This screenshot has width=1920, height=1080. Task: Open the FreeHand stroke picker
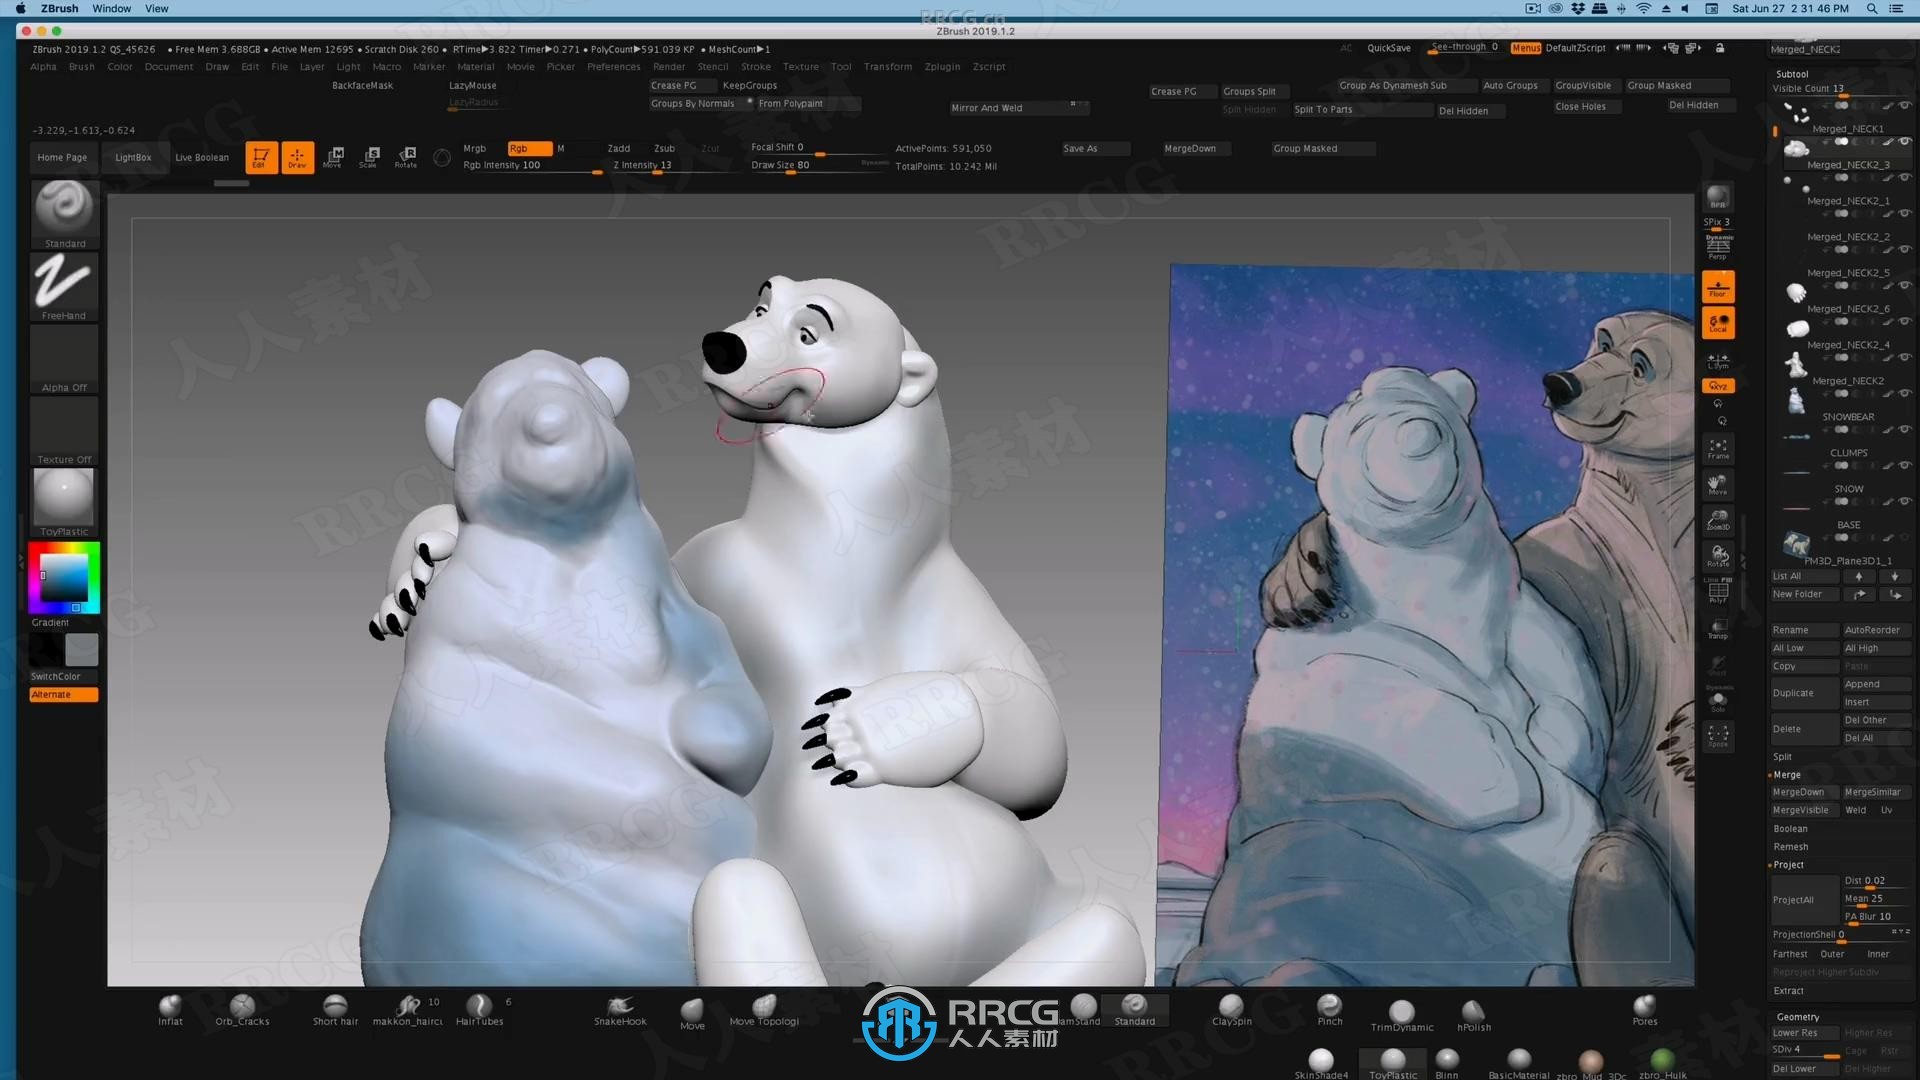click(x=64, y=286)
